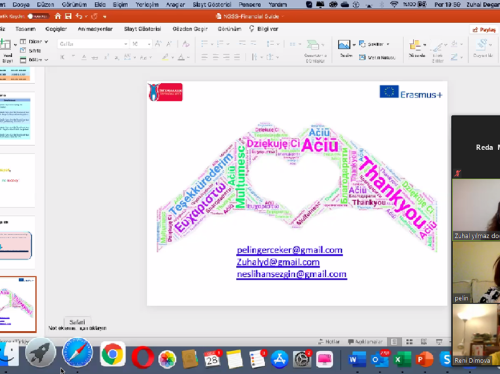The image size is (500, 374).
Task: Switch to the Gözden Geçir ribbon tab
Action: coord(190,29)
